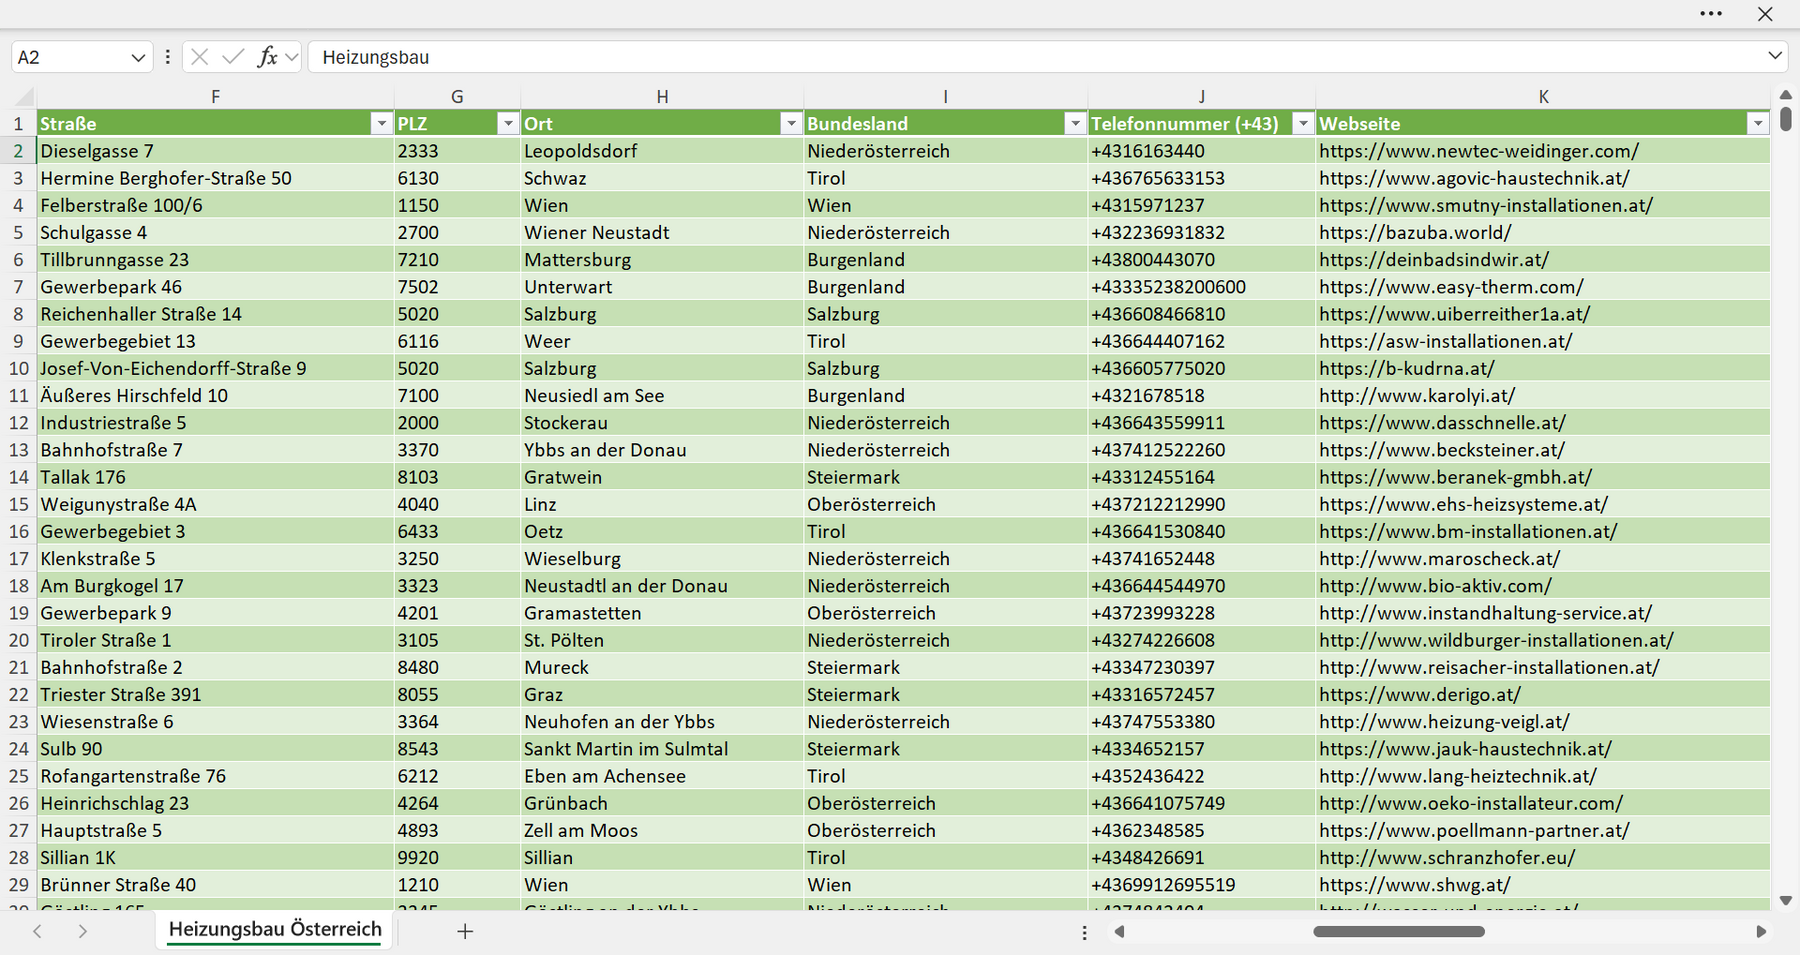The image size is (1800, 955).
Task: Click the horizontal scrollbar thumb
Action: pos(1398,931)
